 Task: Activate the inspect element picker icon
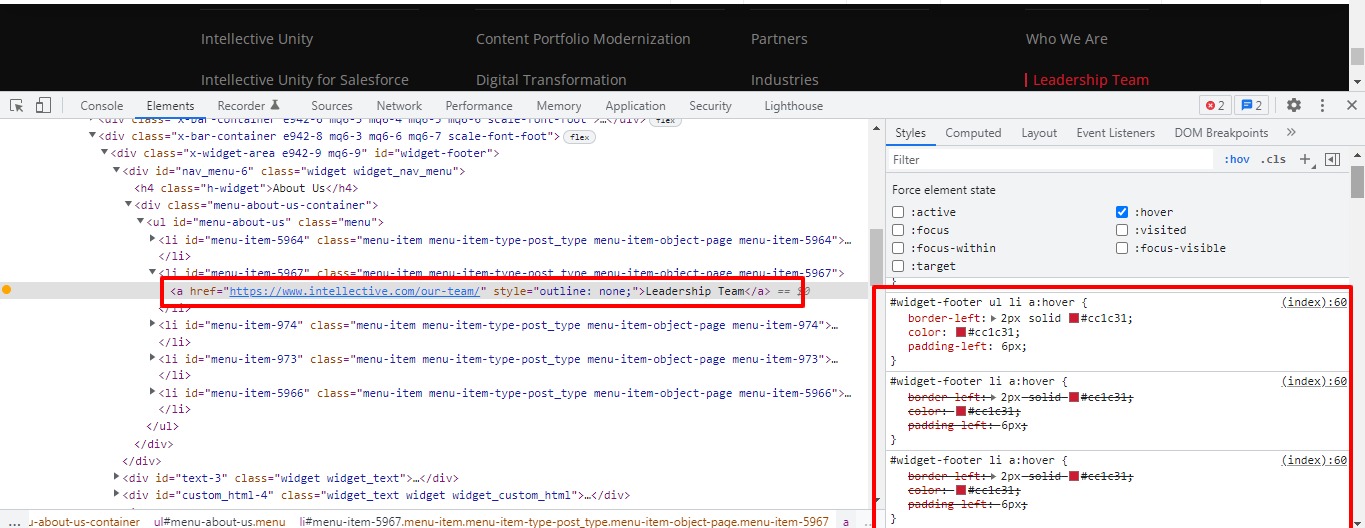[x=17, y=105]
